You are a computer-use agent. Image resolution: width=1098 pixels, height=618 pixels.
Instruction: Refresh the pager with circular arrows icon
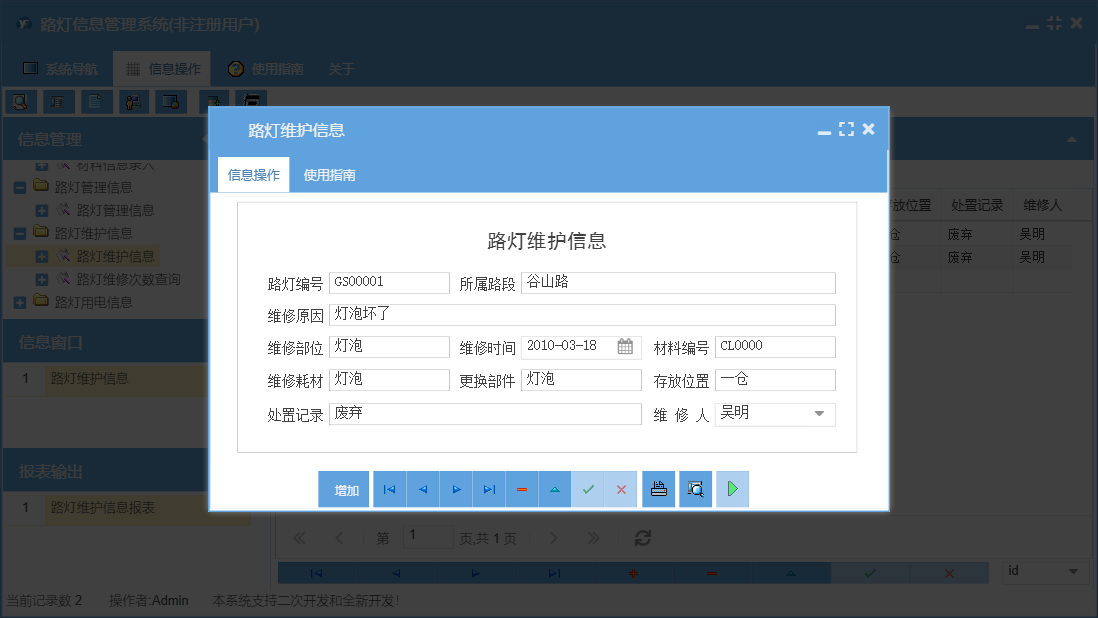click(x=642, y=537)
